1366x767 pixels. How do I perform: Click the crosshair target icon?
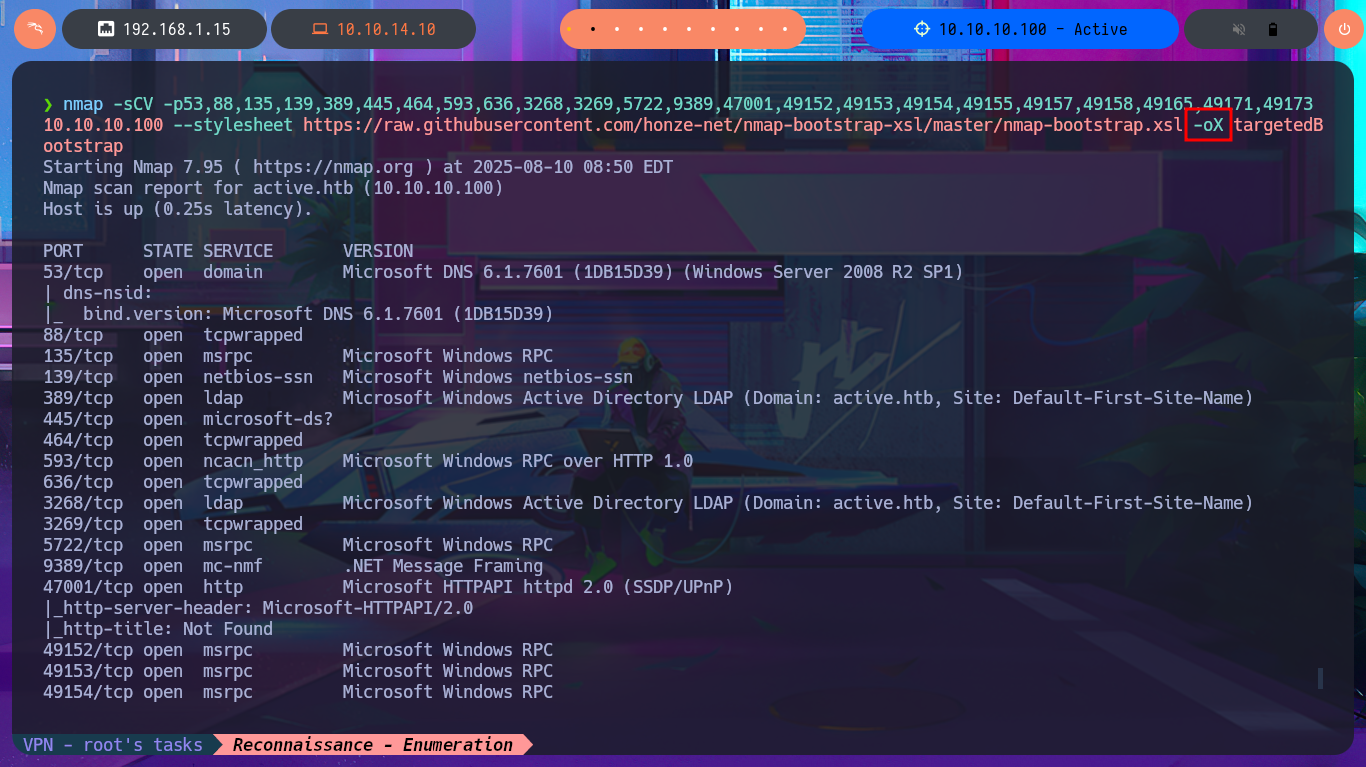tap(922, 29)
